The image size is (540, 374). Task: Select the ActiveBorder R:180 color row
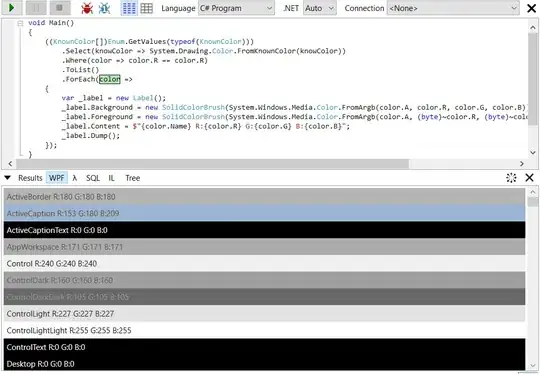pos(264,197)
